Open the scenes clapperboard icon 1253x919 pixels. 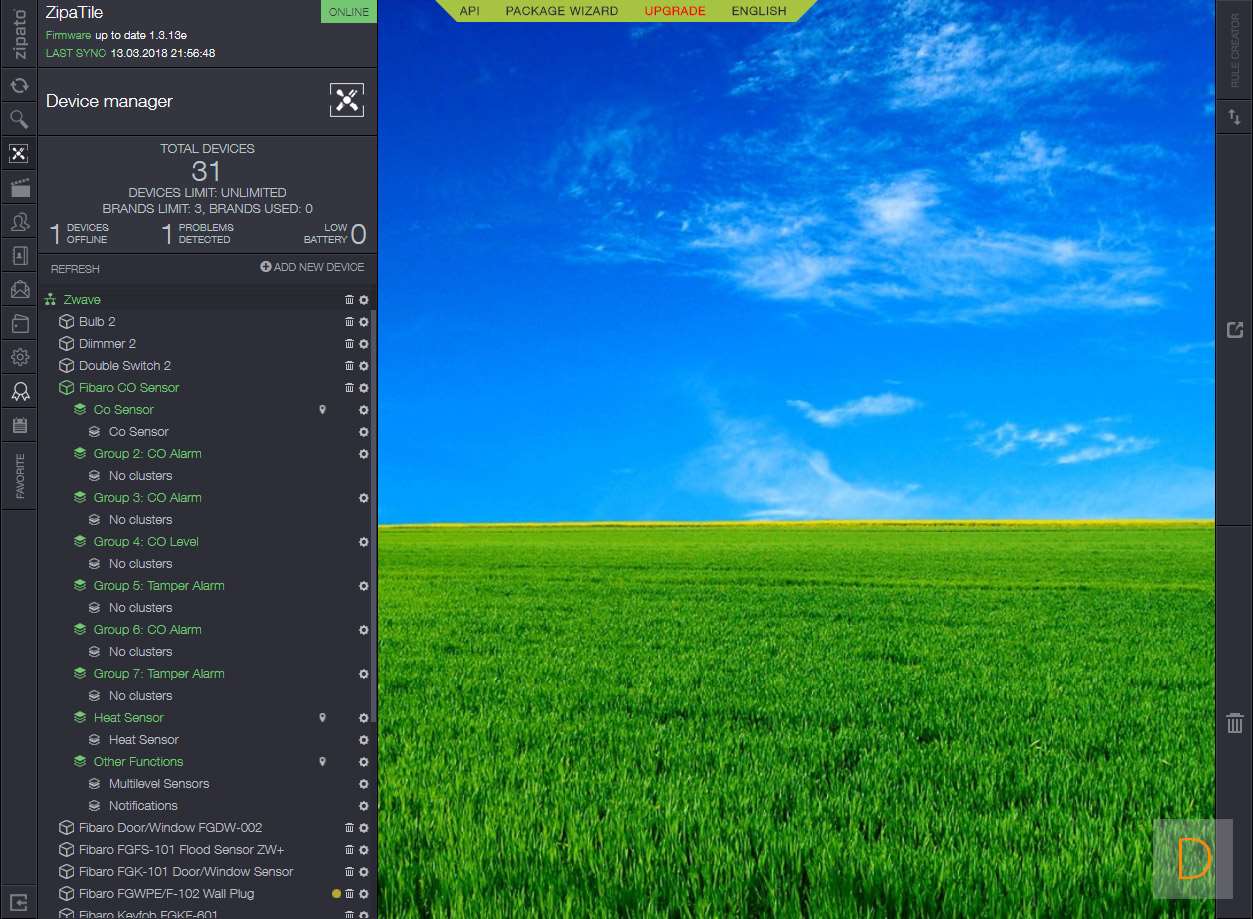[x=19, y=188]
